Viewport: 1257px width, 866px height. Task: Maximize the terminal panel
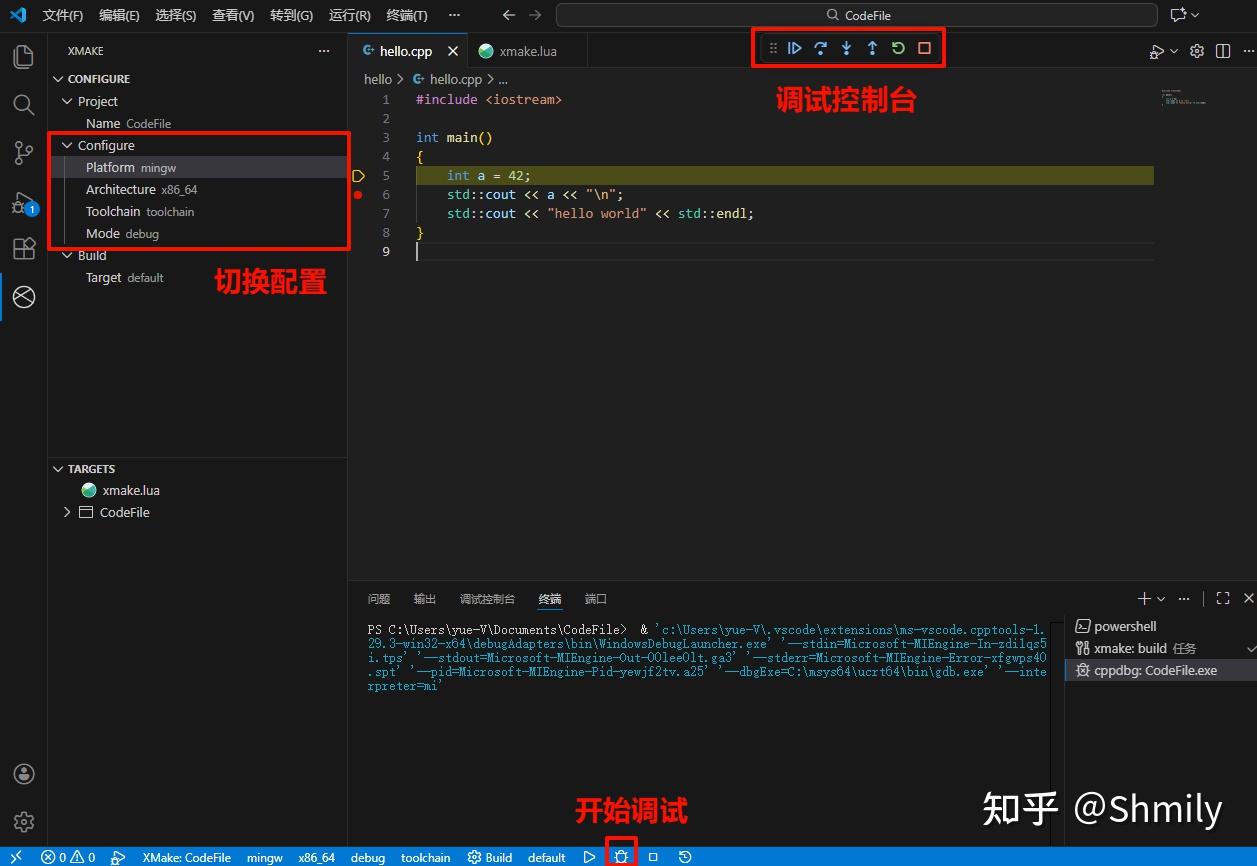pyautogui.click(x=1222, y=598)
